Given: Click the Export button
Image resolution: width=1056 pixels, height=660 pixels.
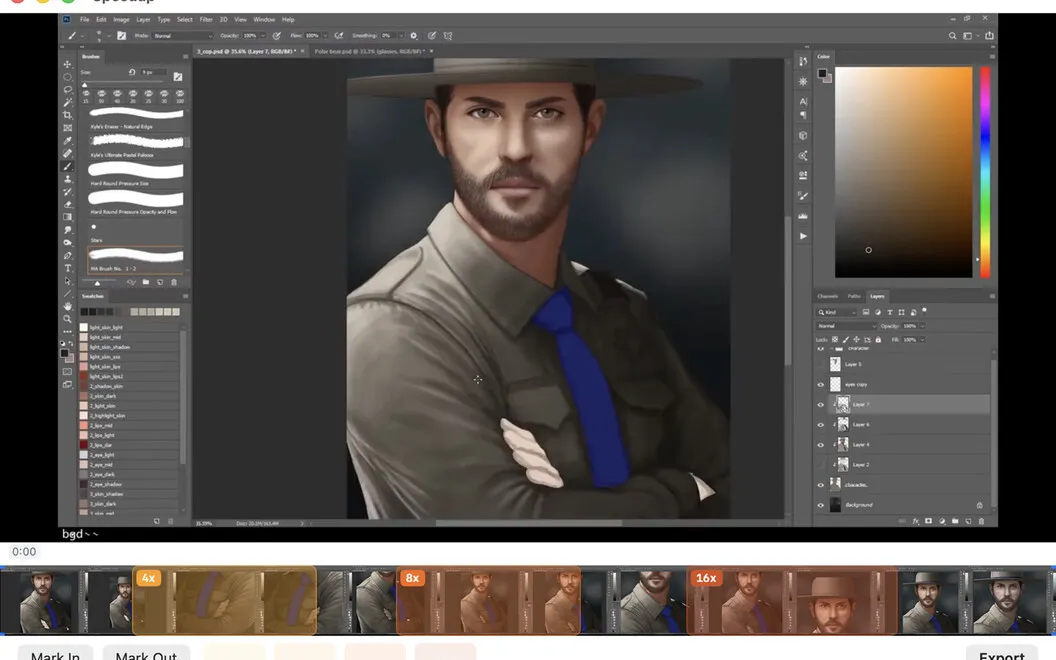Looking at the screenshot, I should (1002, 655).
